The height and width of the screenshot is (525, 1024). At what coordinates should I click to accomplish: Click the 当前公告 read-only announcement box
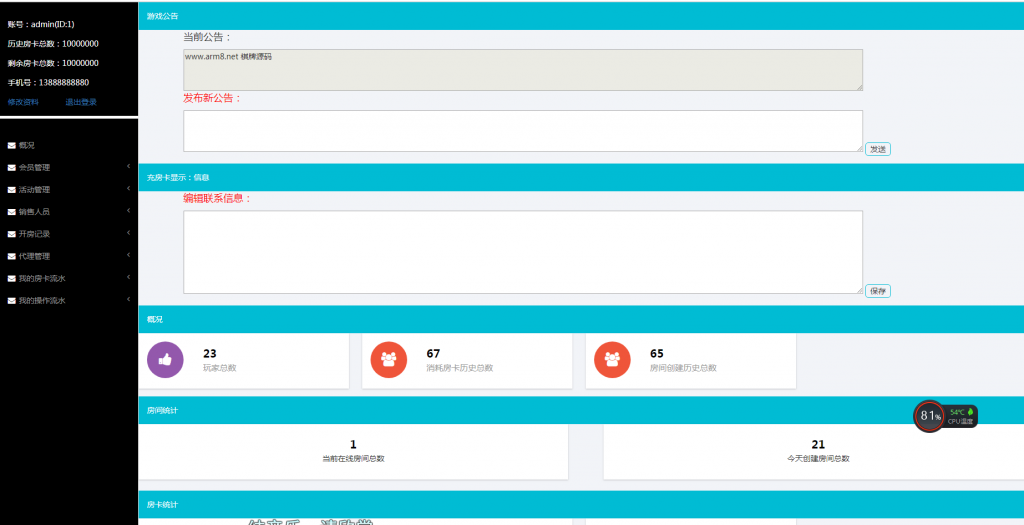522,70
